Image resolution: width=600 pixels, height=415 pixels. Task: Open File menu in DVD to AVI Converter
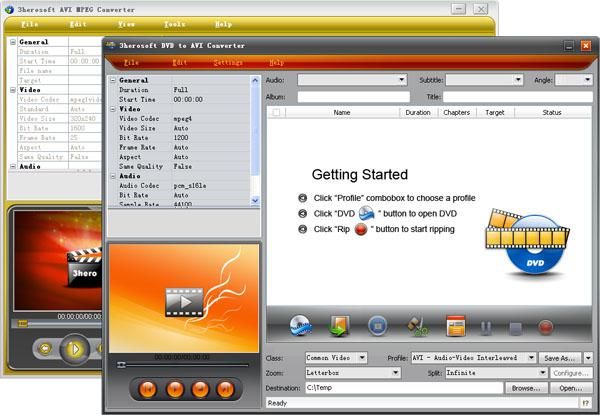[x=131, y=62]
